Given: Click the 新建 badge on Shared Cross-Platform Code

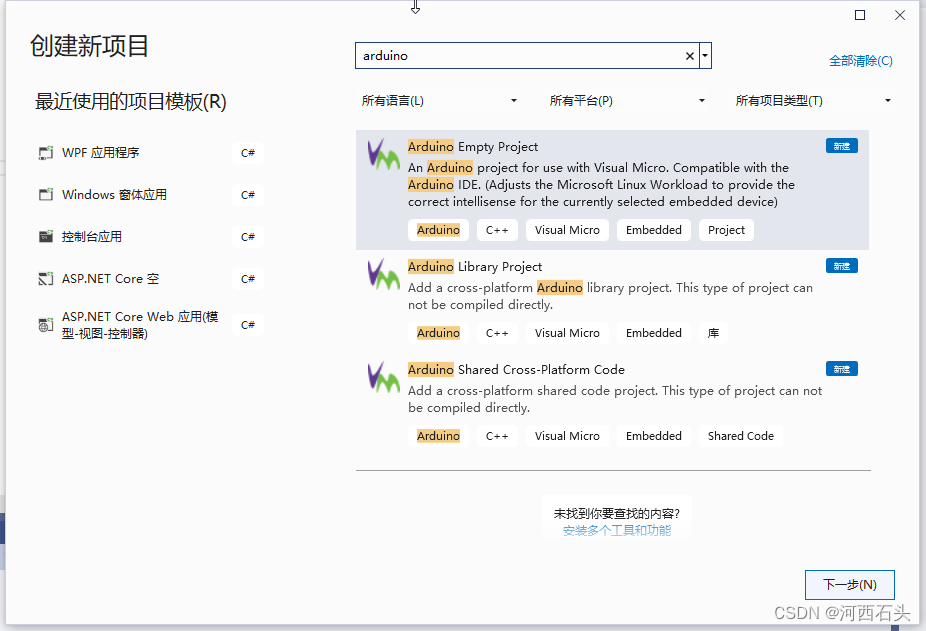Looking at the screenshot, I should [842, 369].
